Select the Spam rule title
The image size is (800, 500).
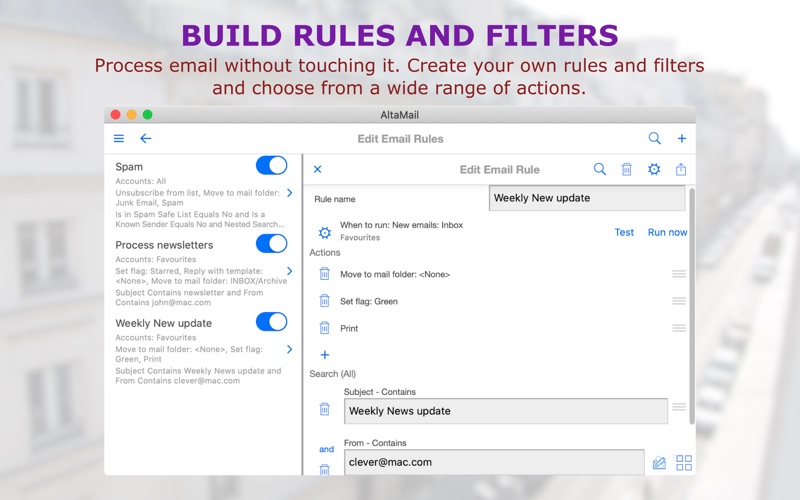129,167
